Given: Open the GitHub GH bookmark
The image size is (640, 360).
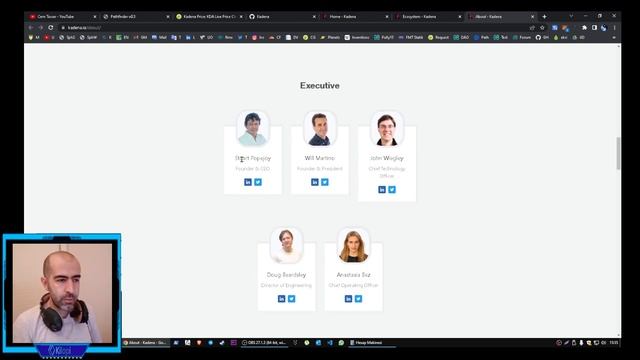Looking at the screenshot, I should (542, 37).
